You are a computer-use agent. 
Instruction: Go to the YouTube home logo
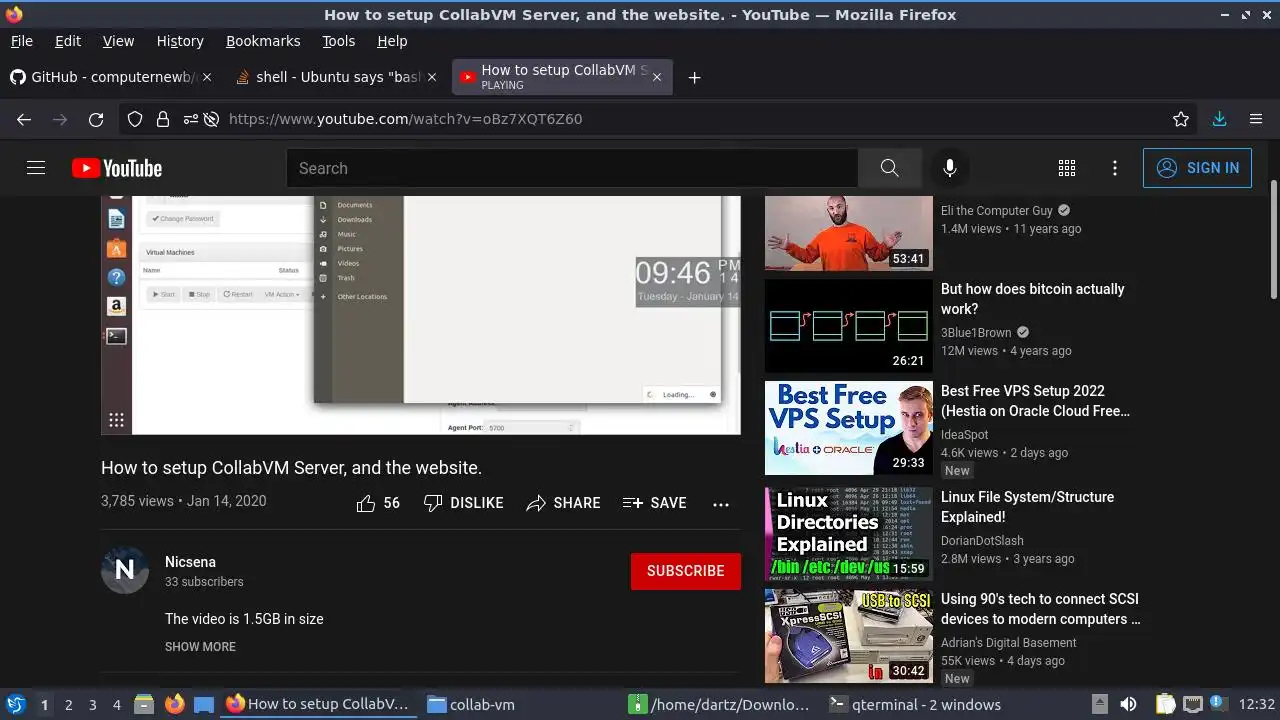117,168
